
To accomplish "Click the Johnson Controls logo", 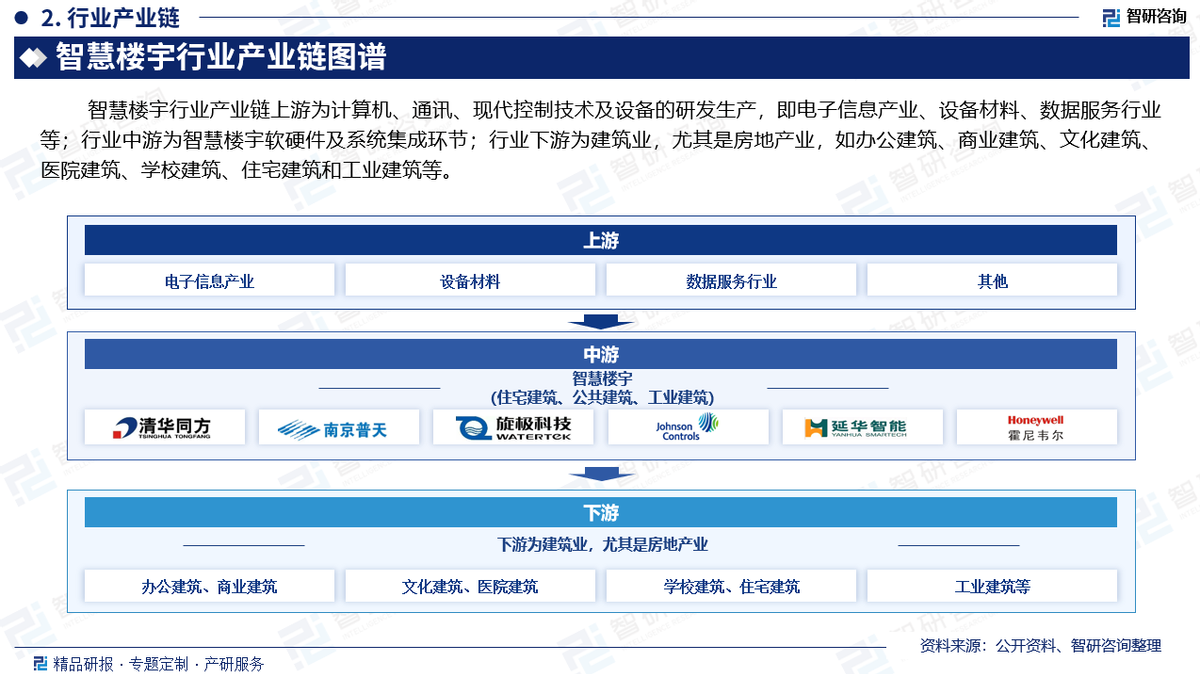I will click(x=687, y=427).
